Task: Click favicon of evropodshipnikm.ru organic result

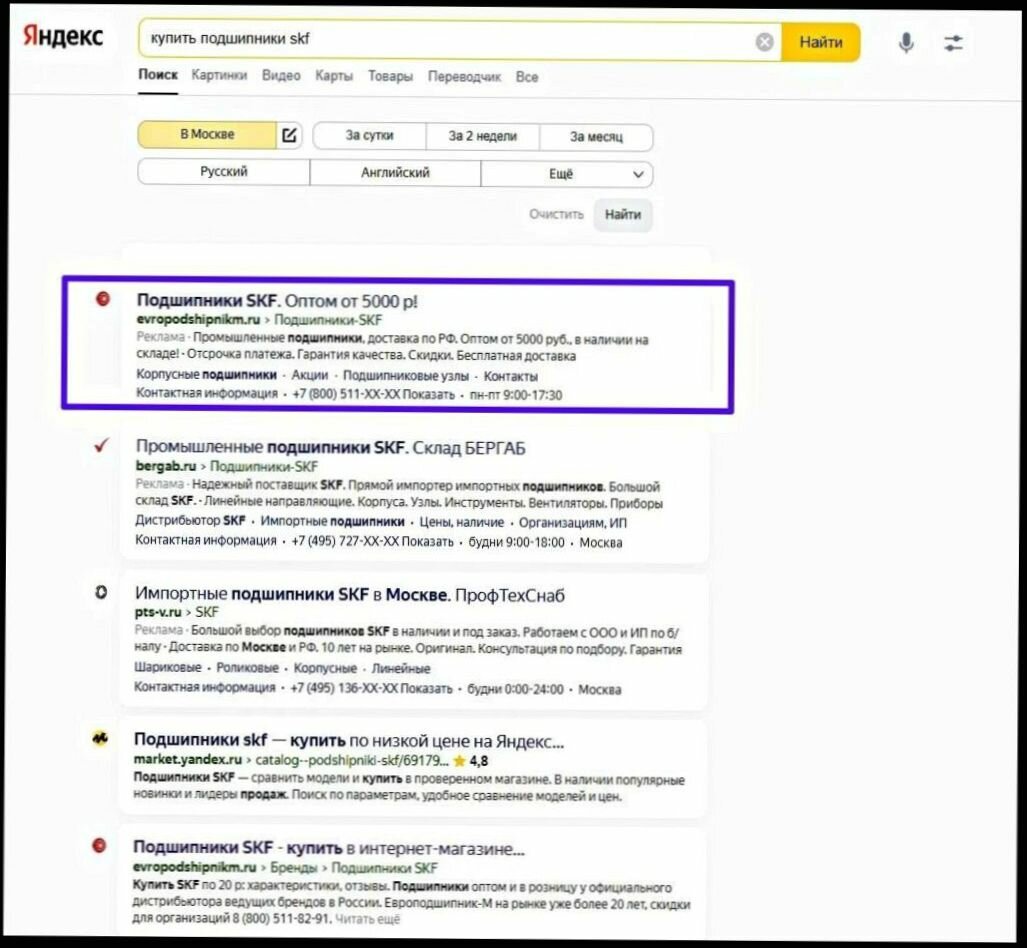Action: point(99,845)
